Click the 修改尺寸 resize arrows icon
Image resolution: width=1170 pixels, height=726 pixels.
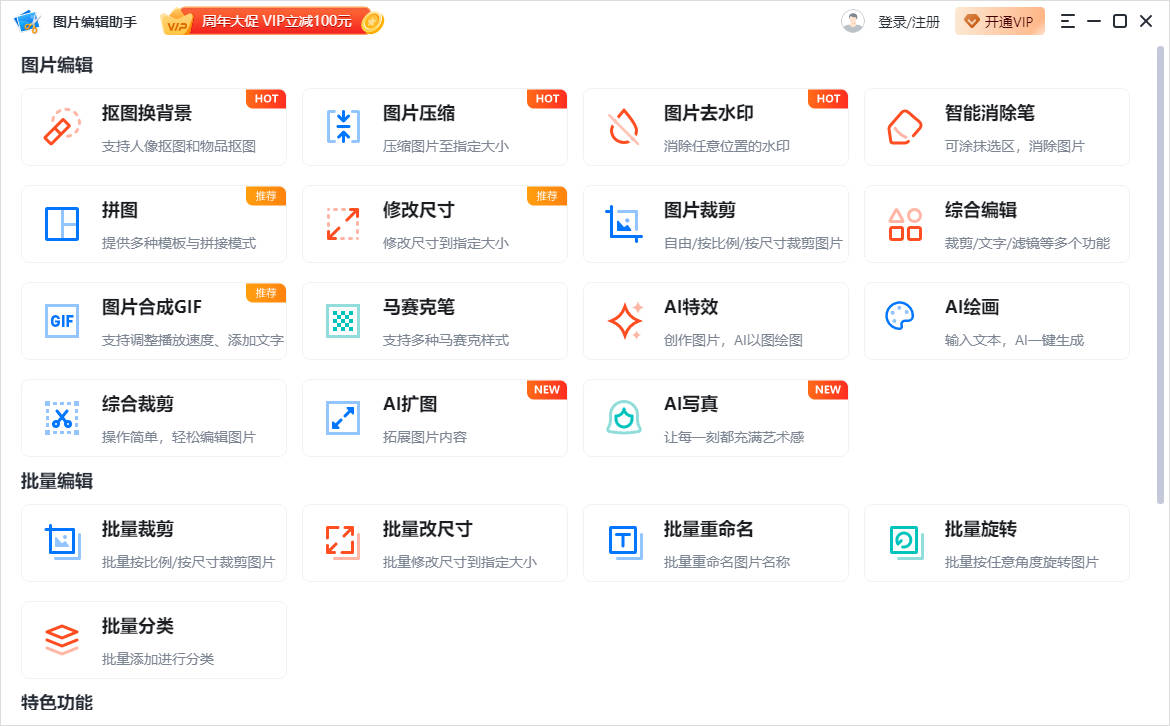(x=343, y=224)
